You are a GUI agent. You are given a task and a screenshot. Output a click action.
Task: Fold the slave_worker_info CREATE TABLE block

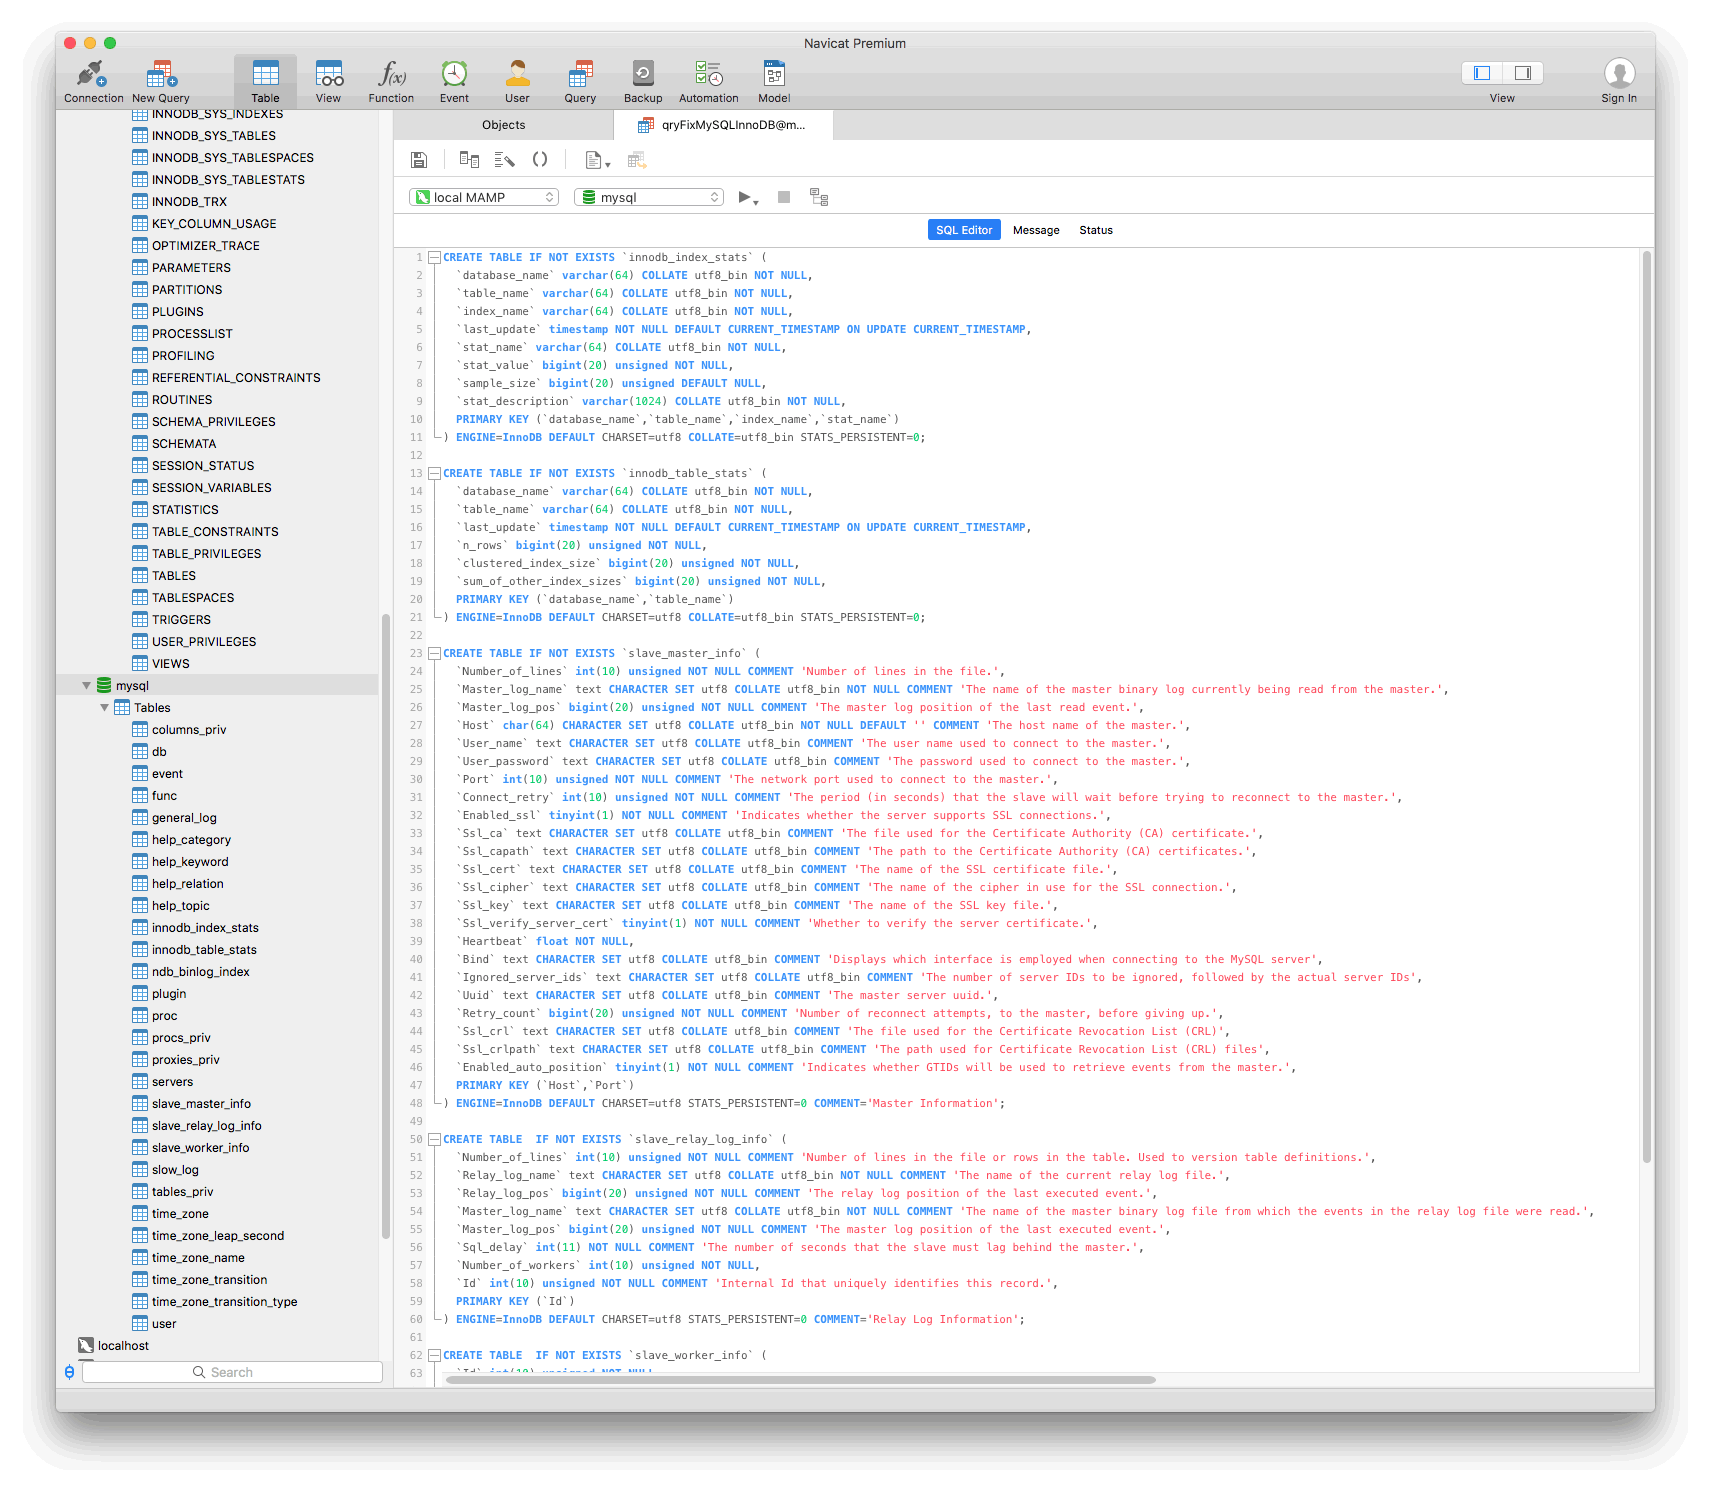[434, 1356]
